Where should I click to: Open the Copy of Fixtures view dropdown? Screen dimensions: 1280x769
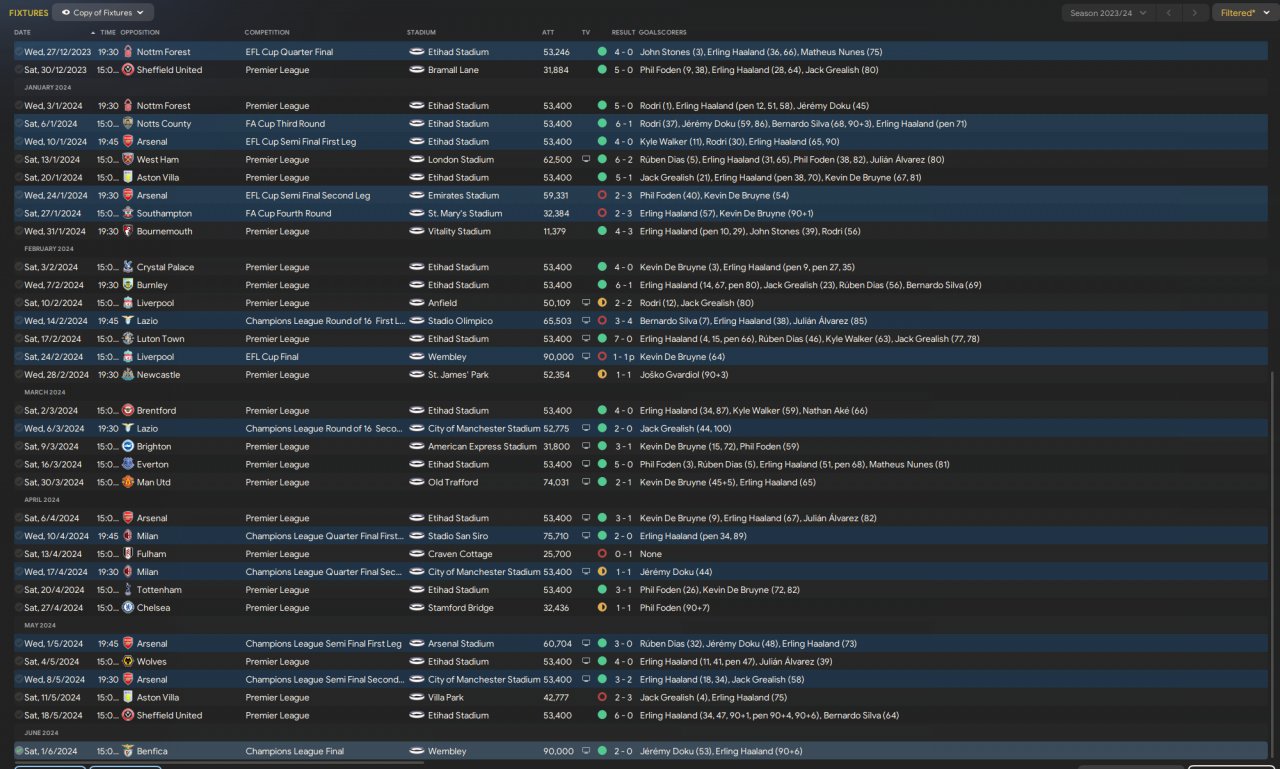tap(103, 13)
